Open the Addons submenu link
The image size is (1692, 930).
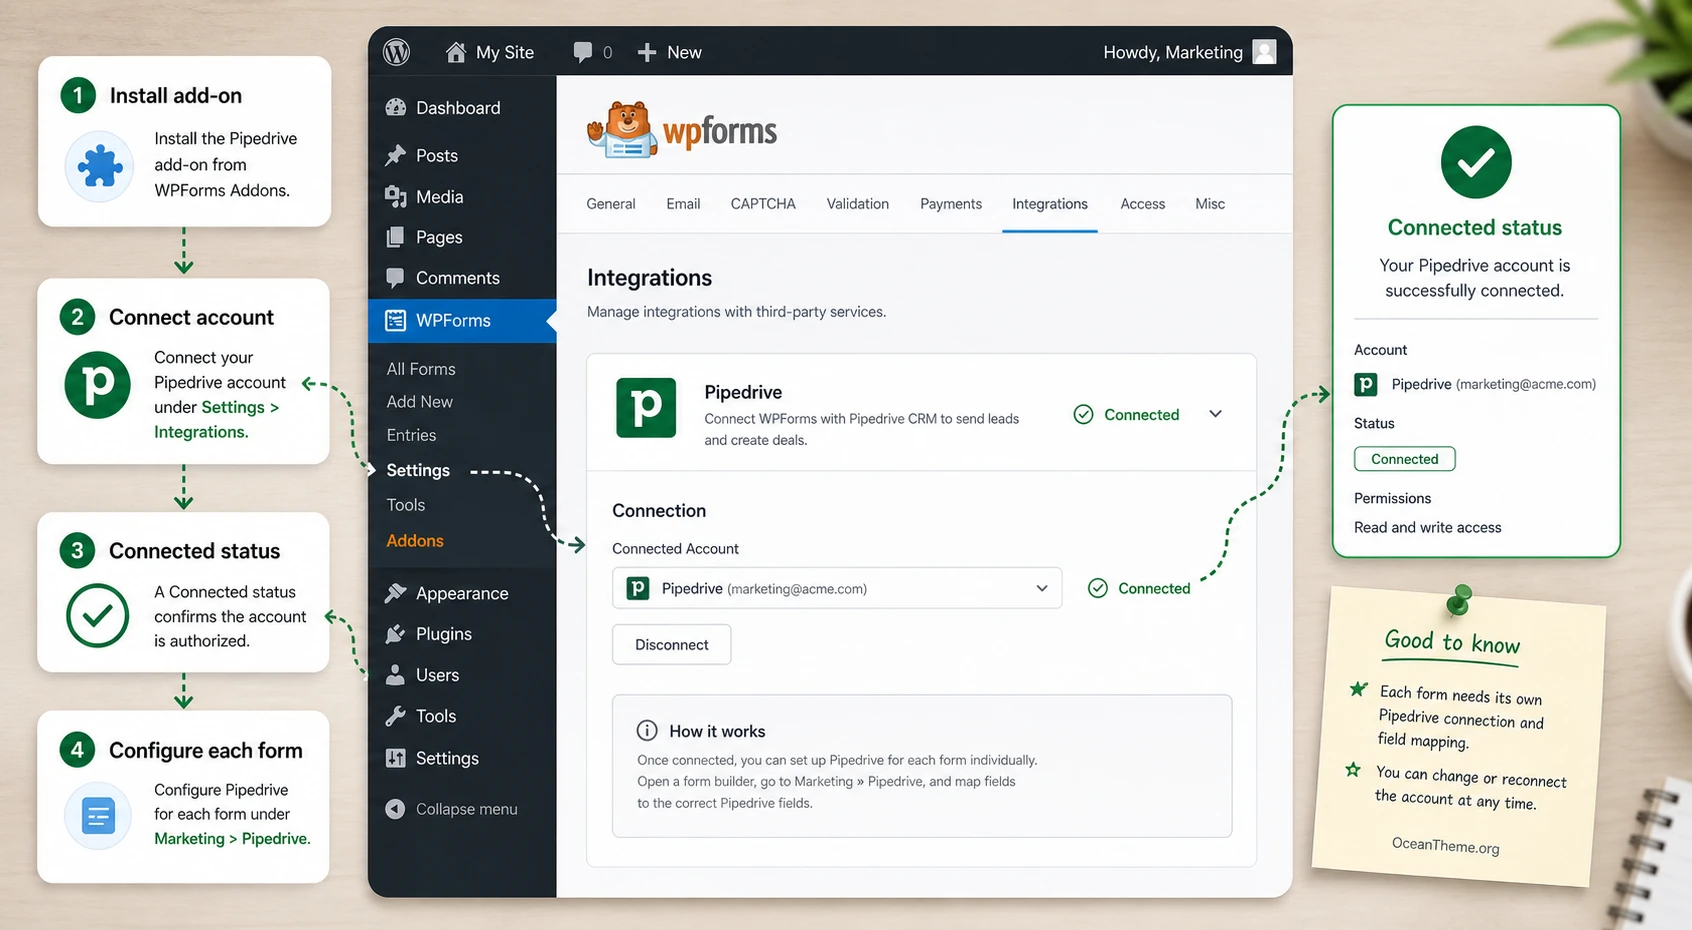pyautogui.click(x=415, y=540)
